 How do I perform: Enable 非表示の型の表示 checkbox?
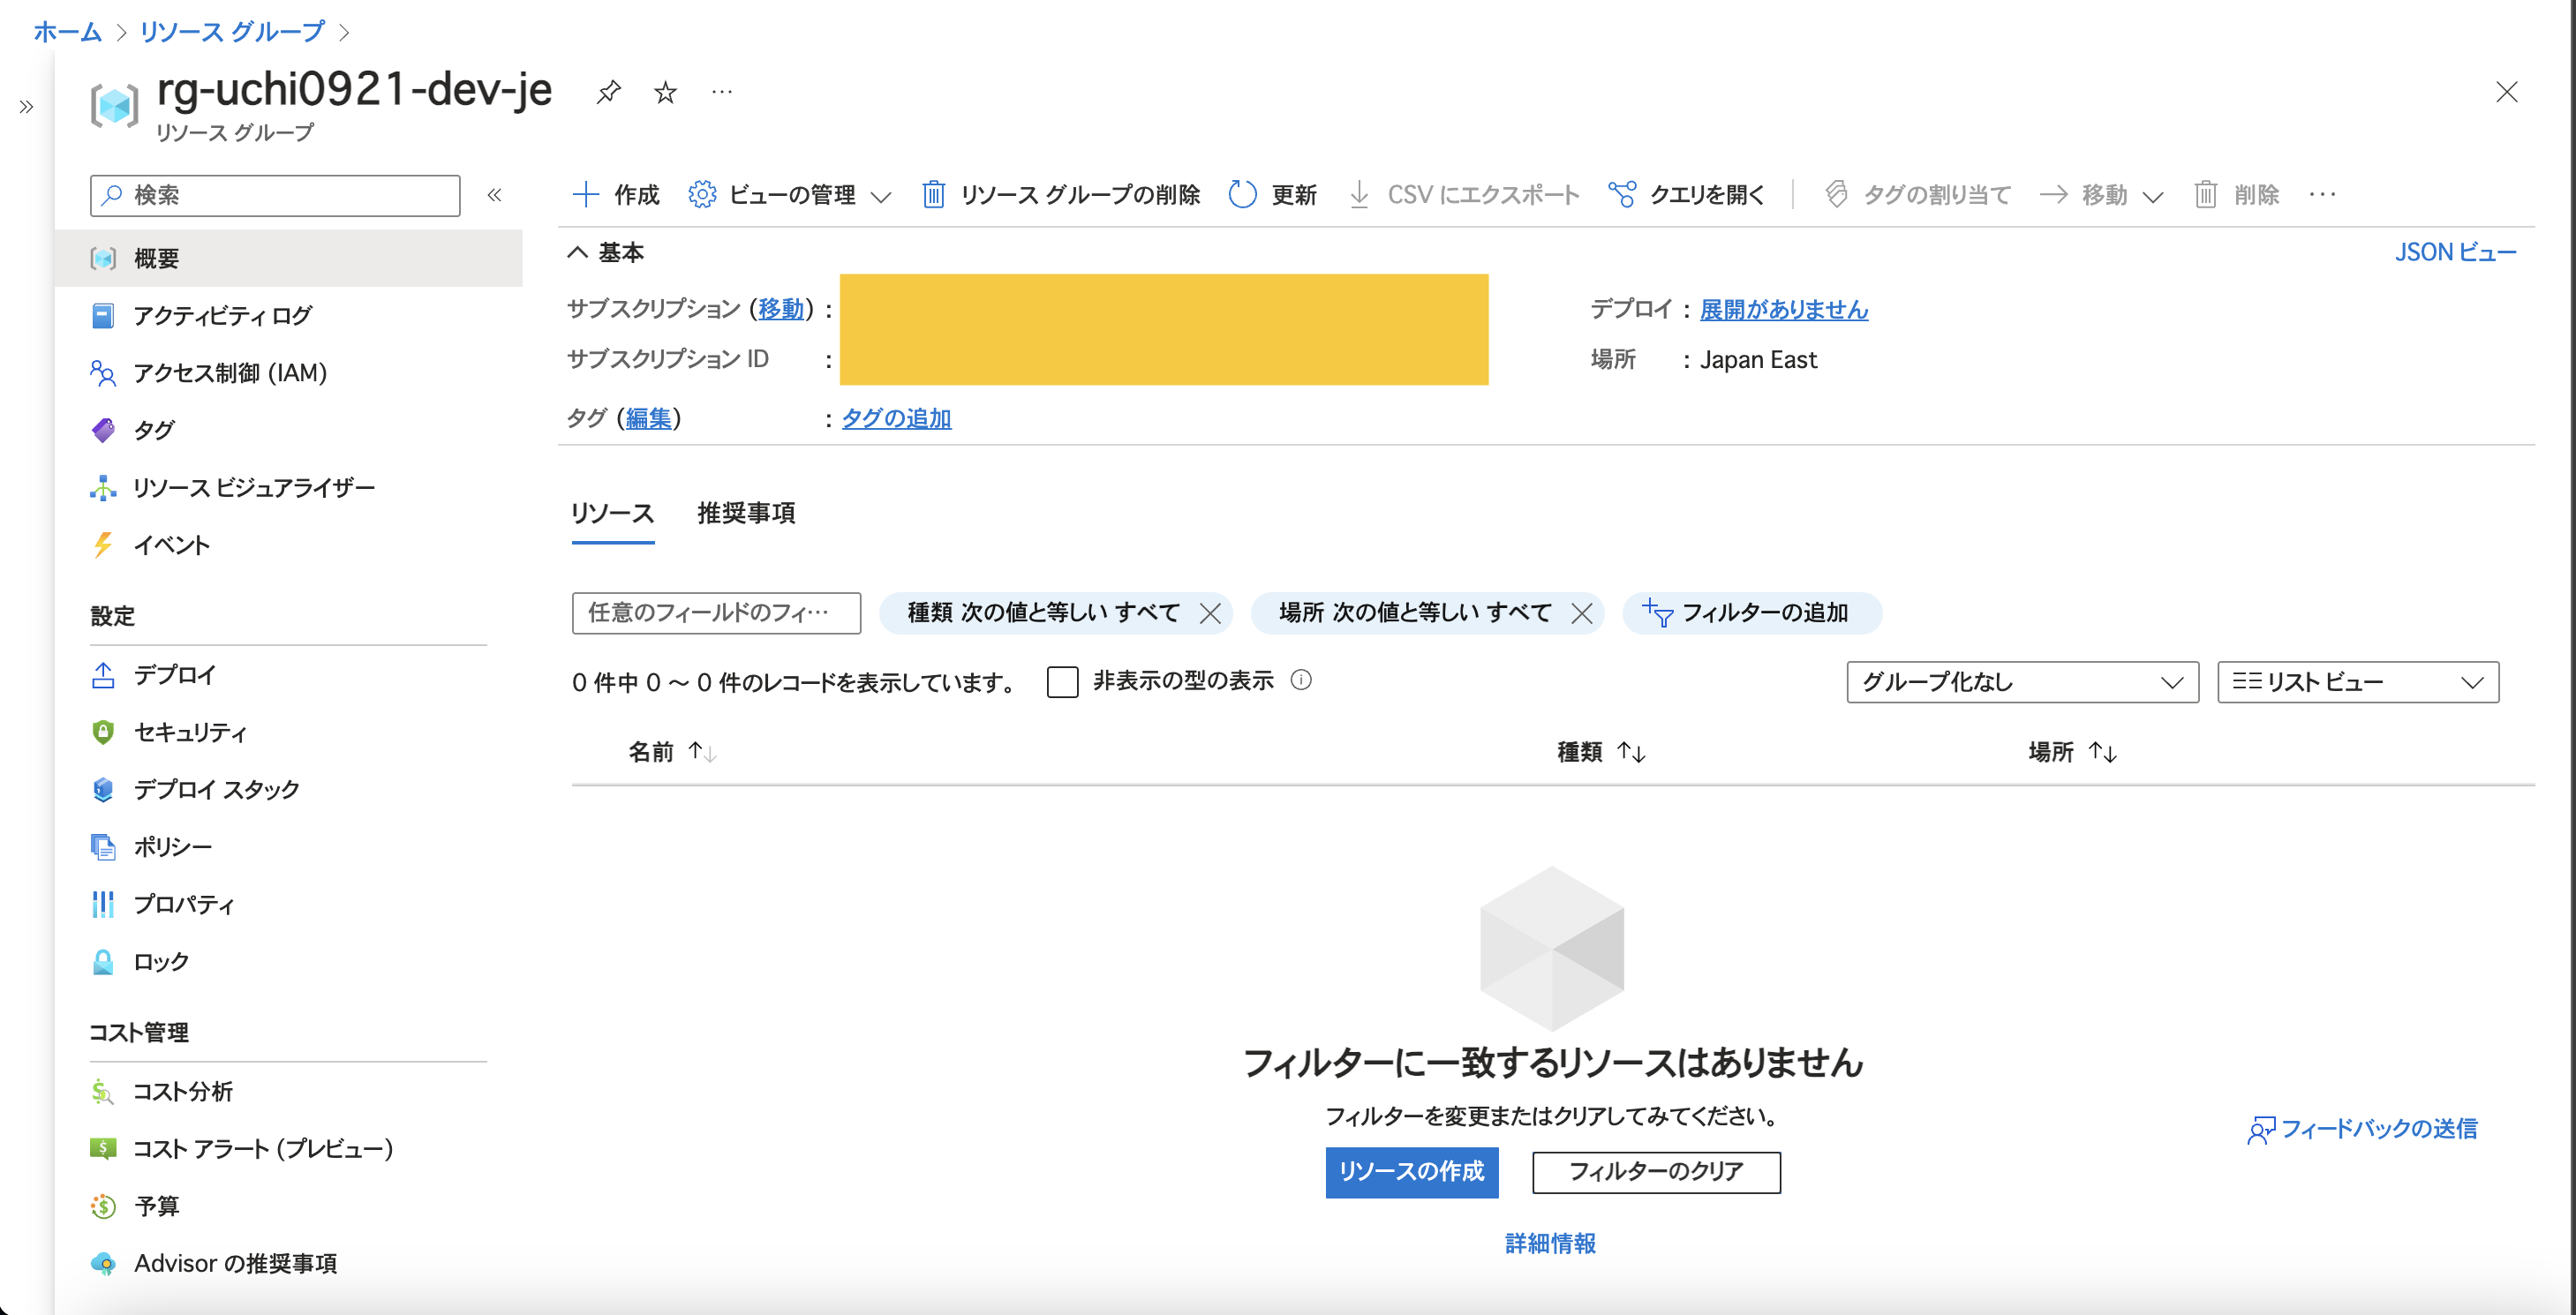click(1062, 680)
